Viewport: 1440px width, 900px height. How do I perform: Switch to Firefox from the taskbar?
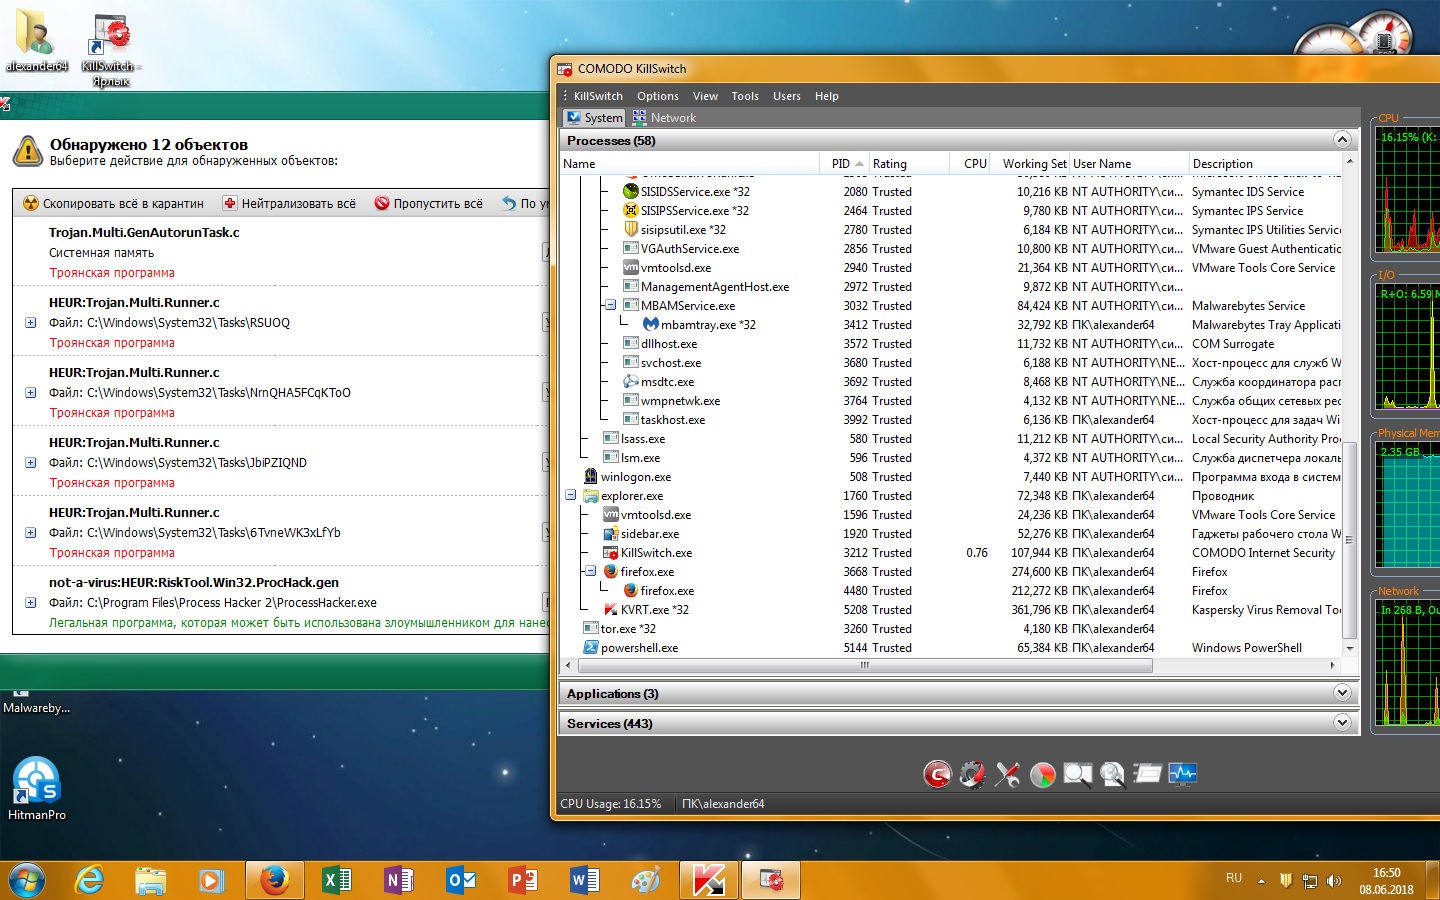(274, 880)
